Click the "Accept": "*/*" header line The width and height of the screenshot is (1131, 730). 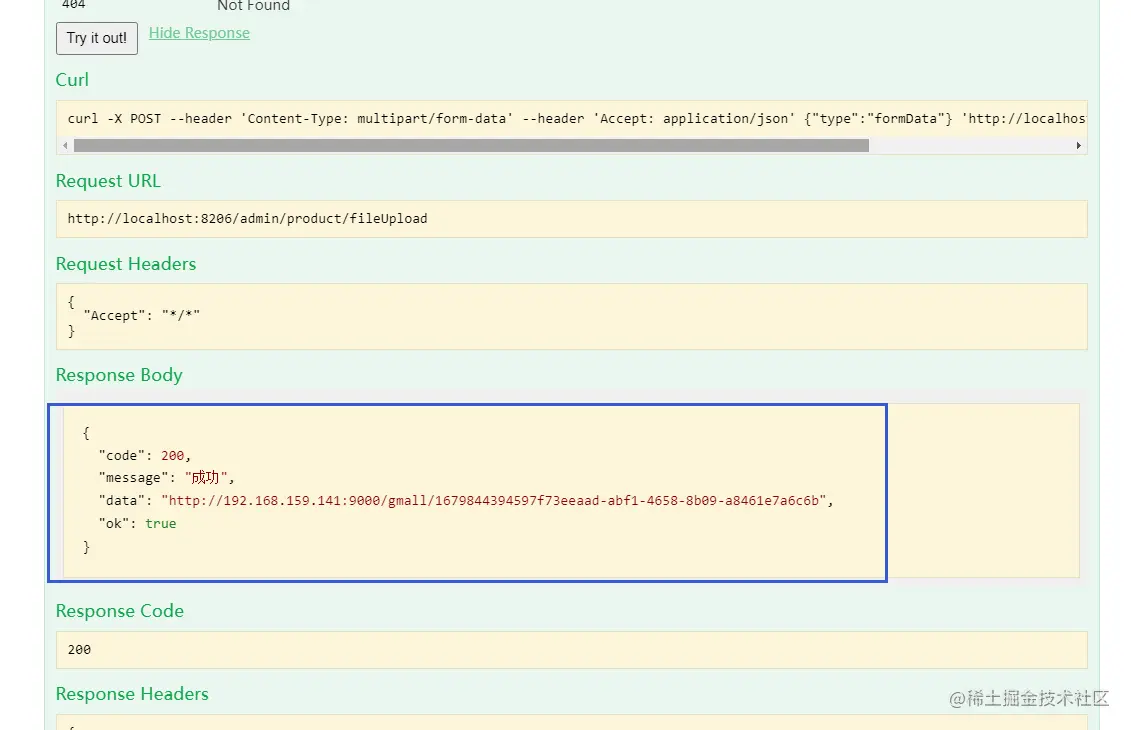(141, 315)
